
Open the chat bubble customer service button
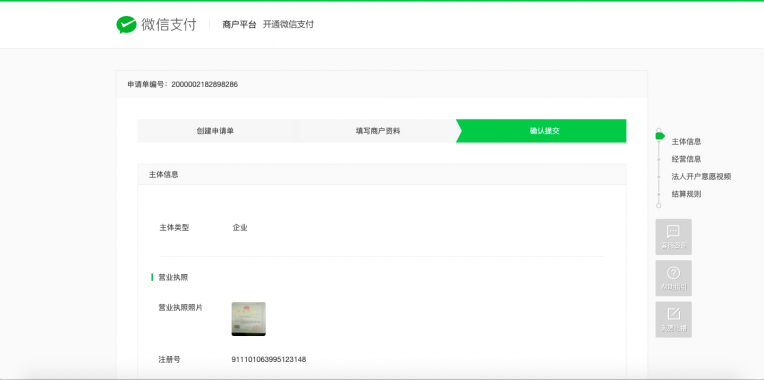[673, 237]
